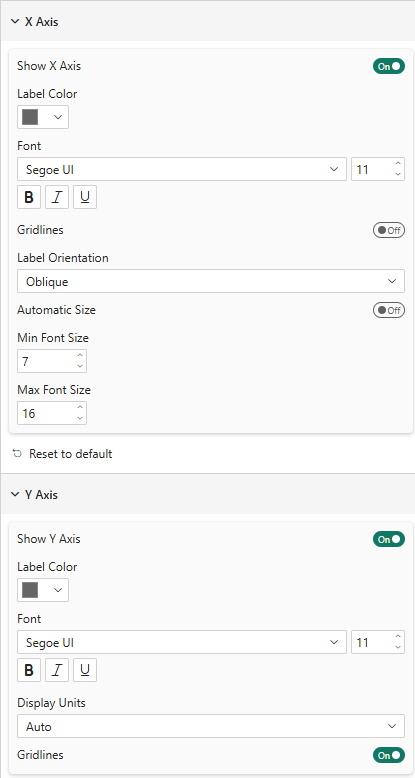Toggle underline for Y Axis labels
This screenshot has height=778, width=415.
[85, 670]
